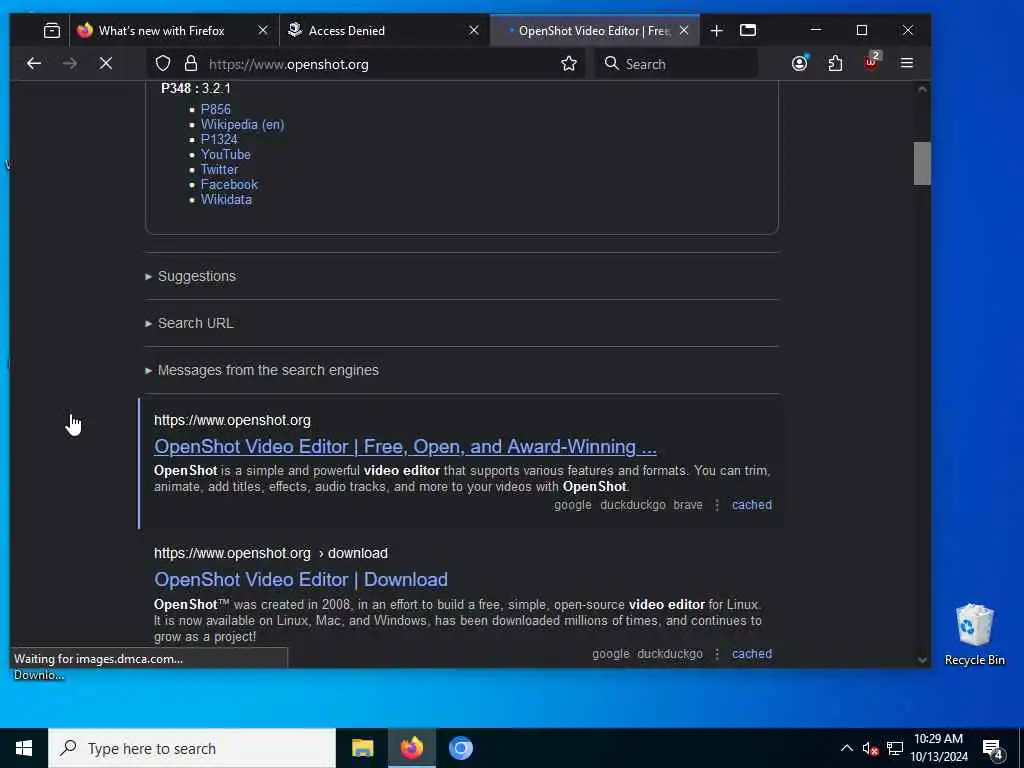Stop loading the current page
The width and height of the screenshot is (1024, 768).
click(105, 63)
